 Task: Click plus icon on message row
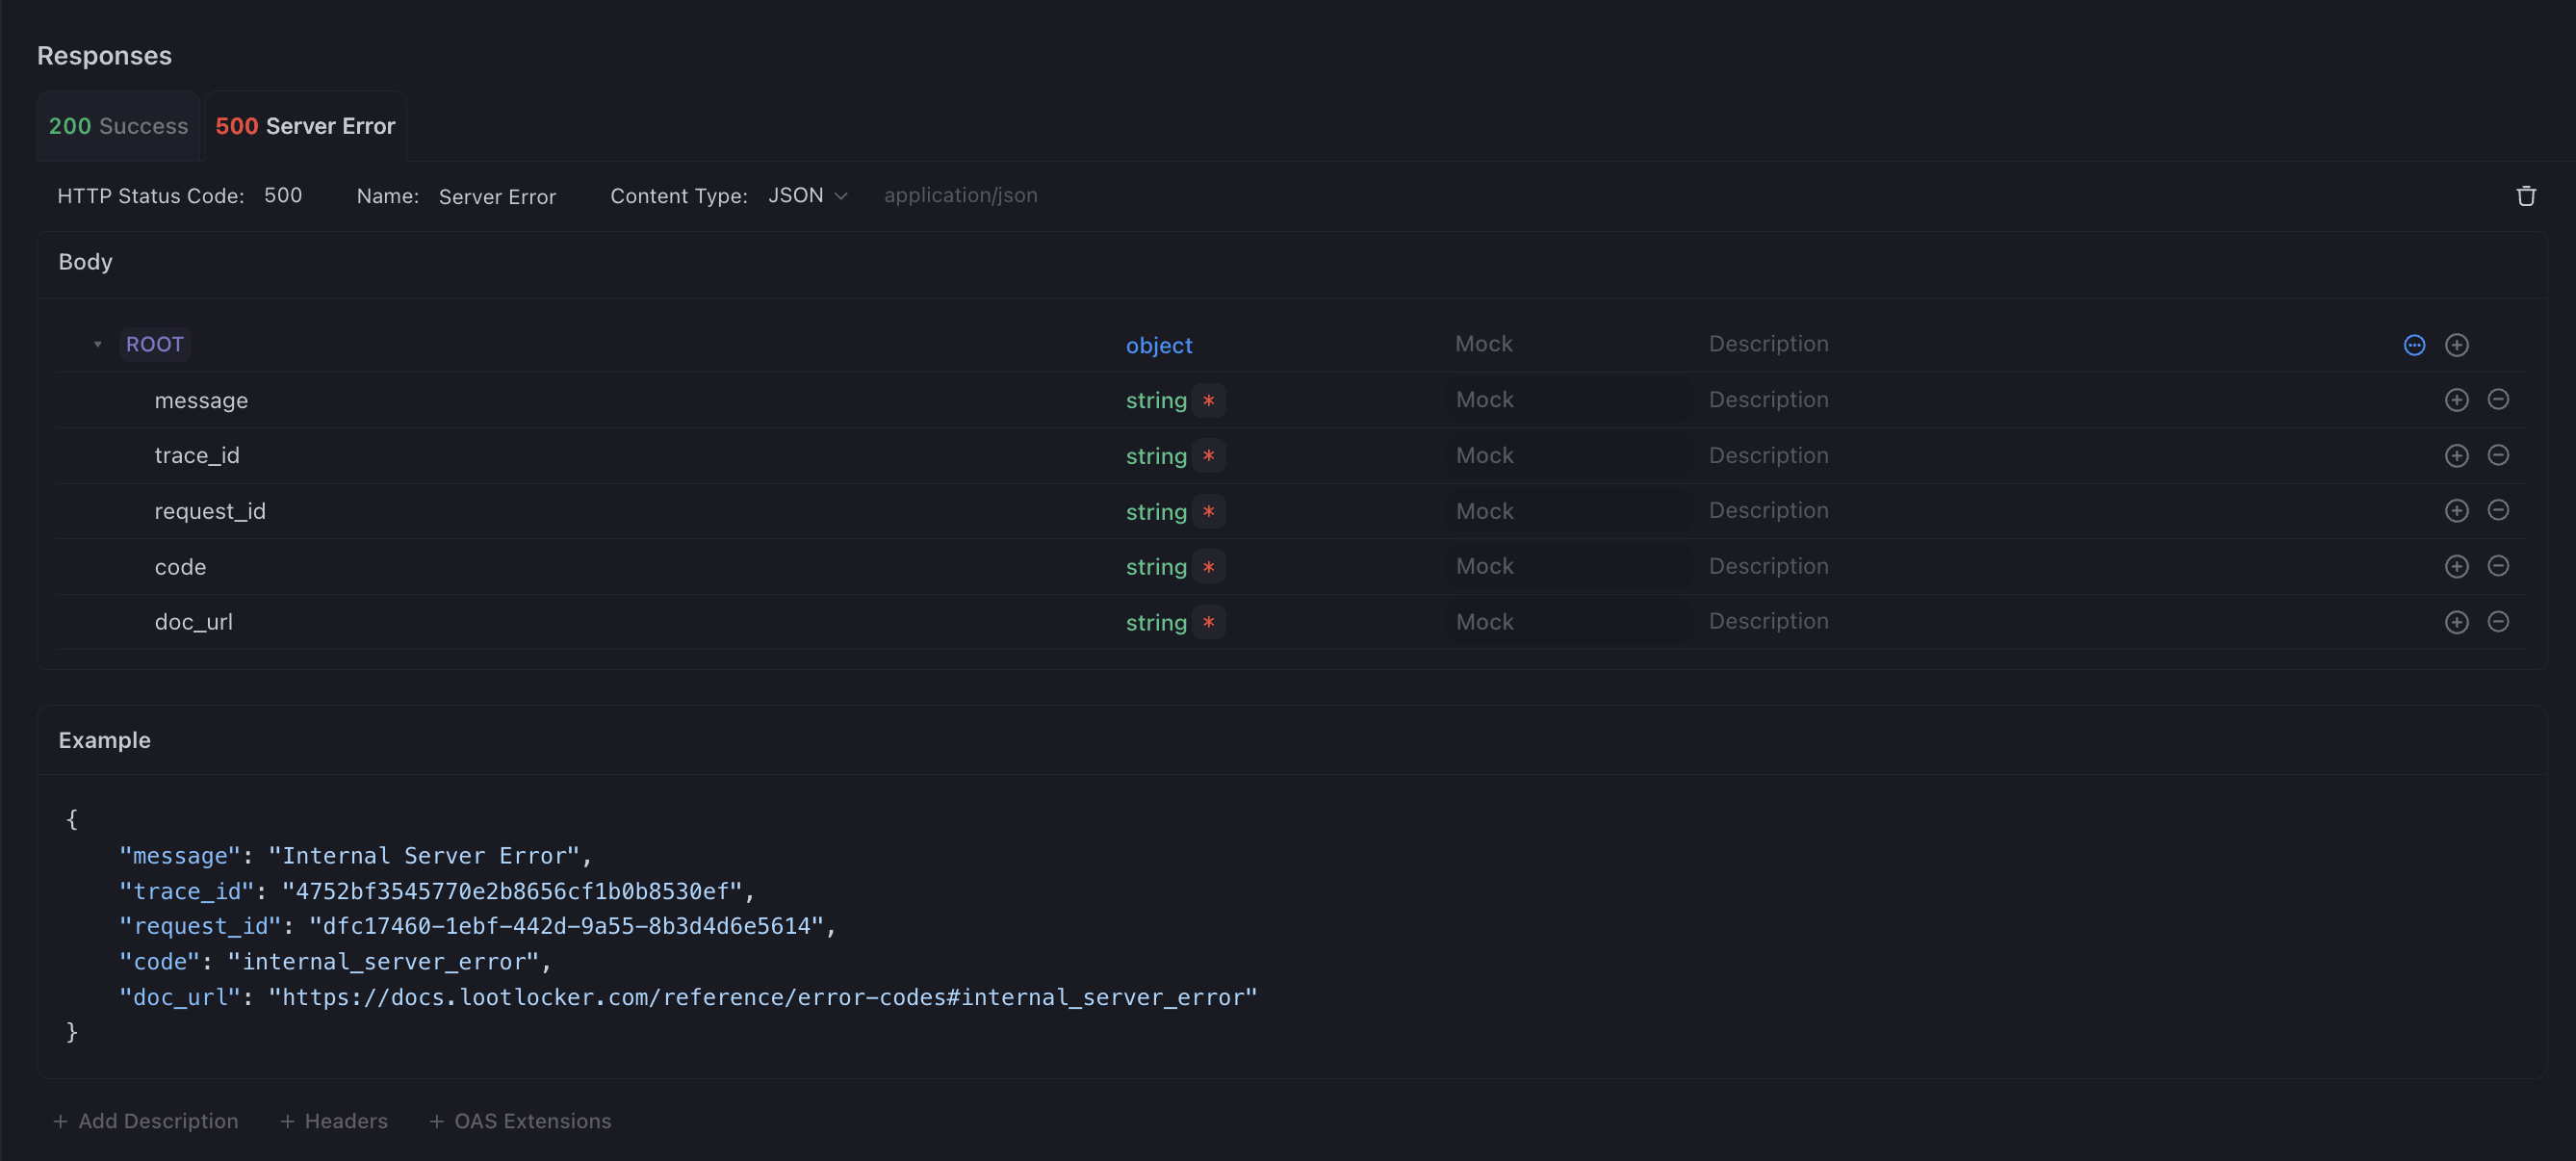click(2456, 400)
